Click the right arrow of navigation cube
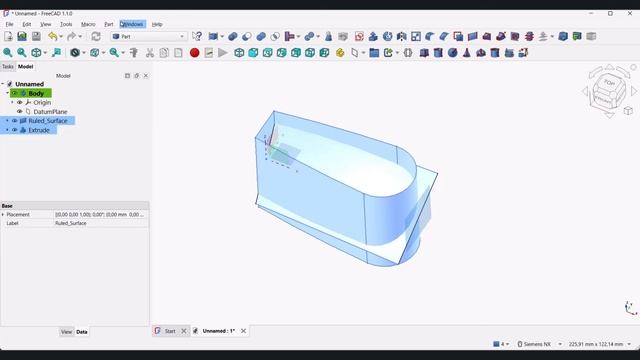The width and height of the screenshot is (640, 360). click(x=634, y=91)
